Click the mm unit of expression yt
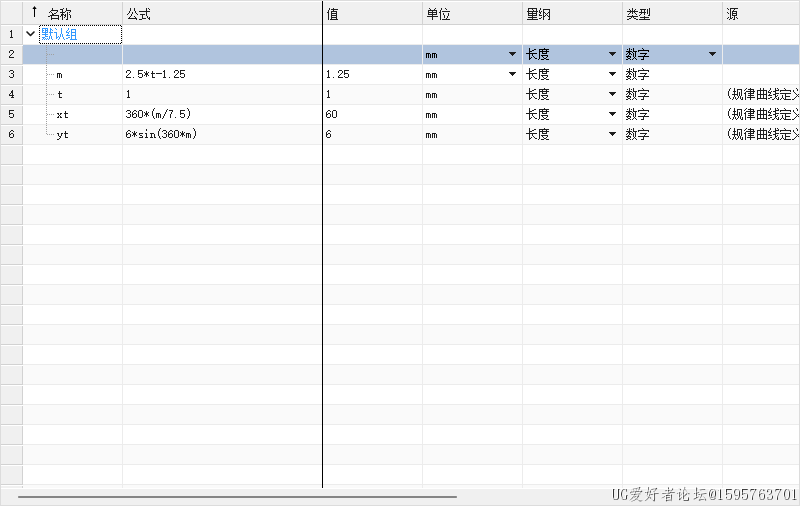 432,135
